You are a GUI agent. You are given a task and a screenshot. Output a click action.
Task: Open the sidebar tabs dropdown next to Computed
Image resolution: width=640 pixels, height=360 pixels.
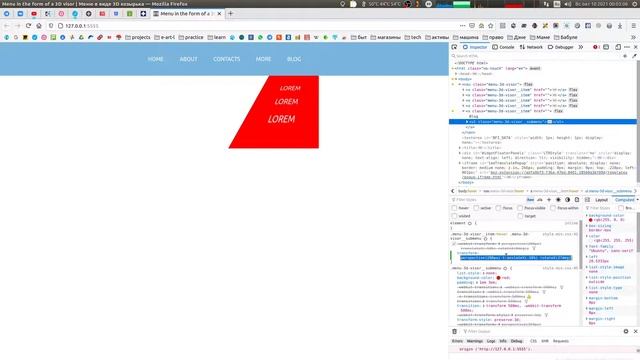[x=637, y=200]
